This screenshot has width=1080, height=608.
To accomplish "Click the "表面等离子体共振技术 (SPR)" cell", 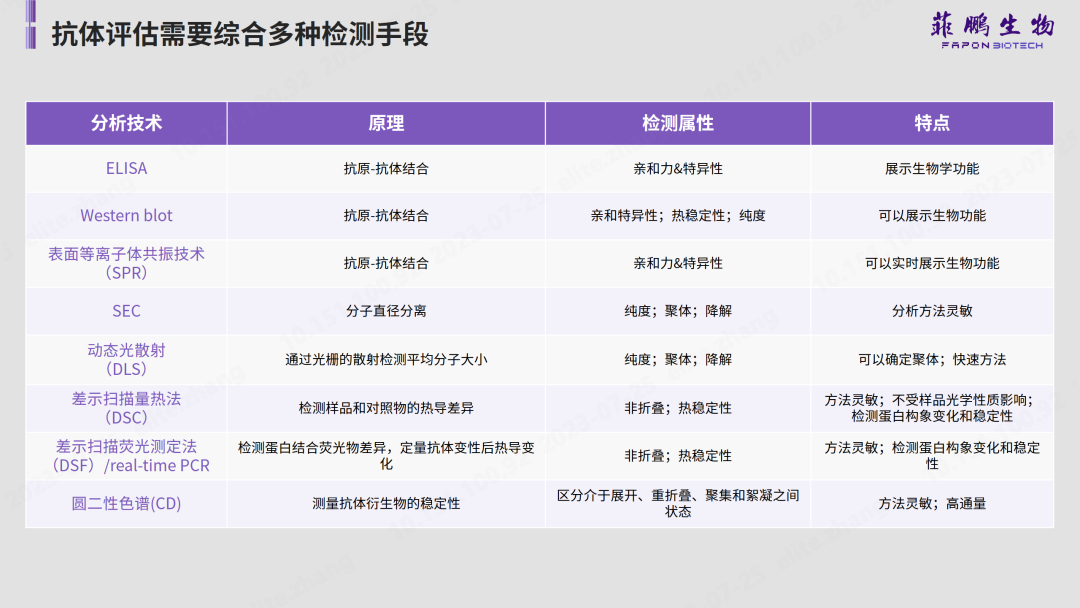I will [x=126, y=263].
